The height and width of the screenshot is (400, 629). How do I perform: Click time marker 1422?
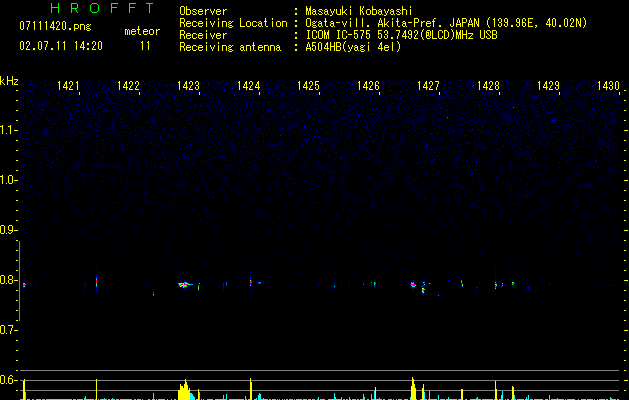tap(128, 86)
